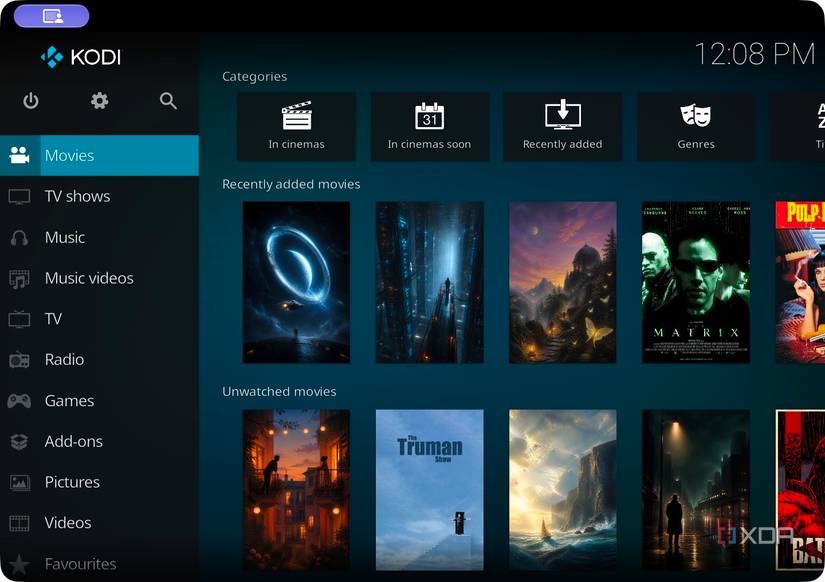
Task: Open Videos menu item
Action: tap(99, 523)
